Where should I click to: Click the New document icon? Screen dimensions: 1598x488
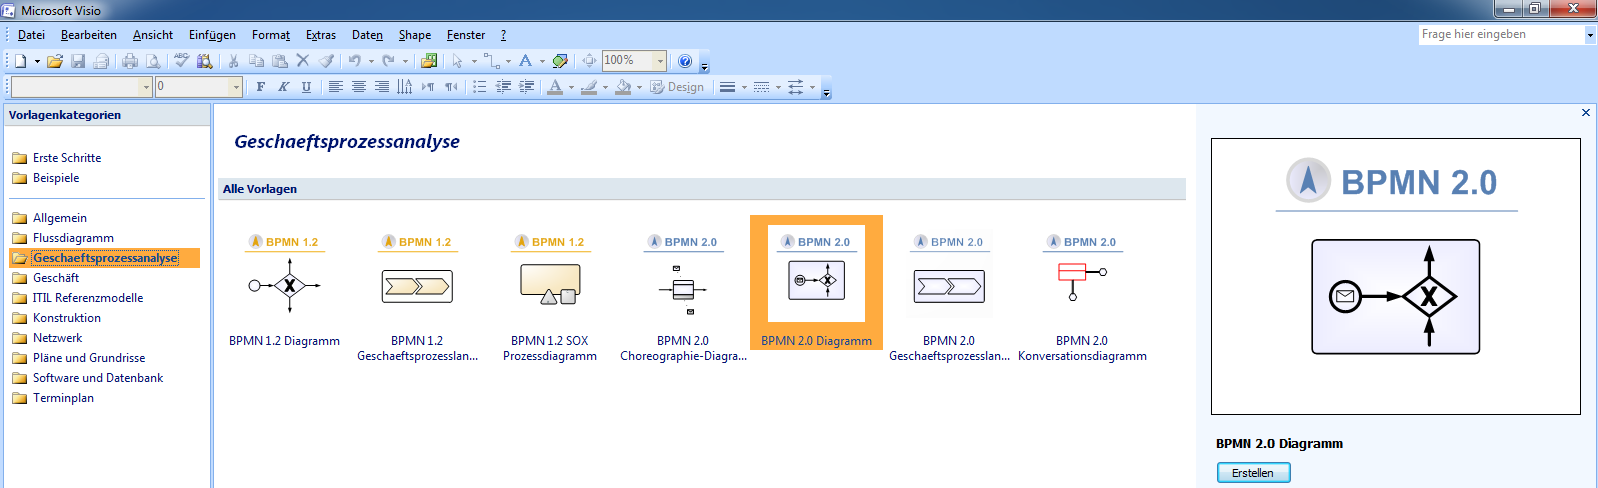(x=20, y=61)
